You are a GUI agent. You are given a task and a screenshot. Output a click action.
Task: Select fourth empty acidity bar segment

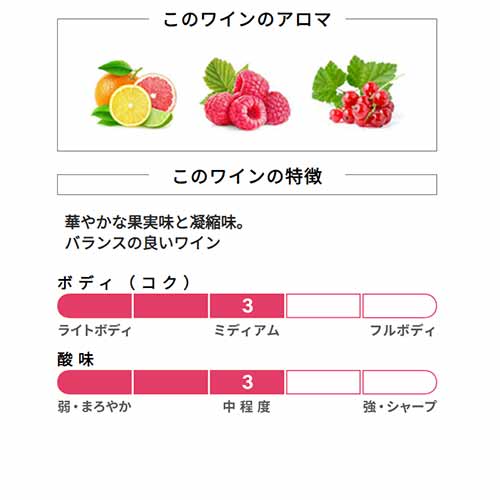point(323,382)
